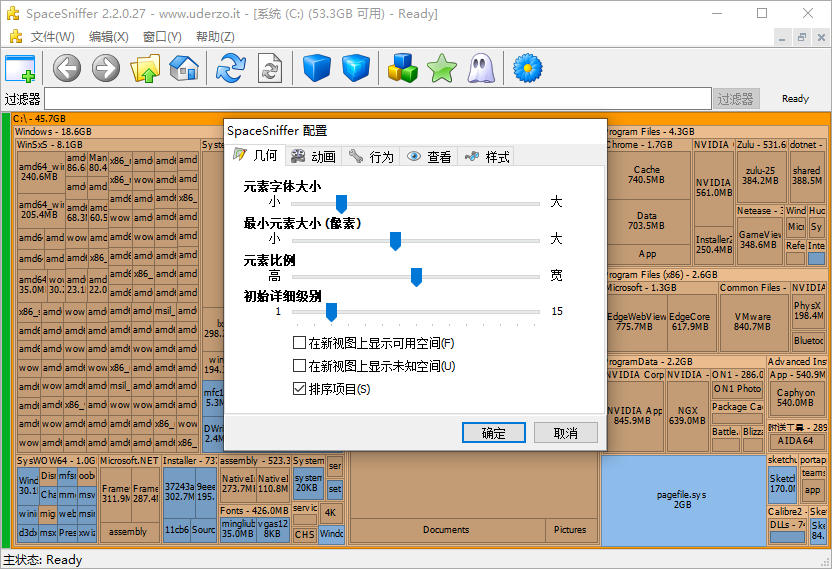This screenshot has height=569, width=832.
Task: Select the Caphyon 540.0MB block
Action: [796, 398]
